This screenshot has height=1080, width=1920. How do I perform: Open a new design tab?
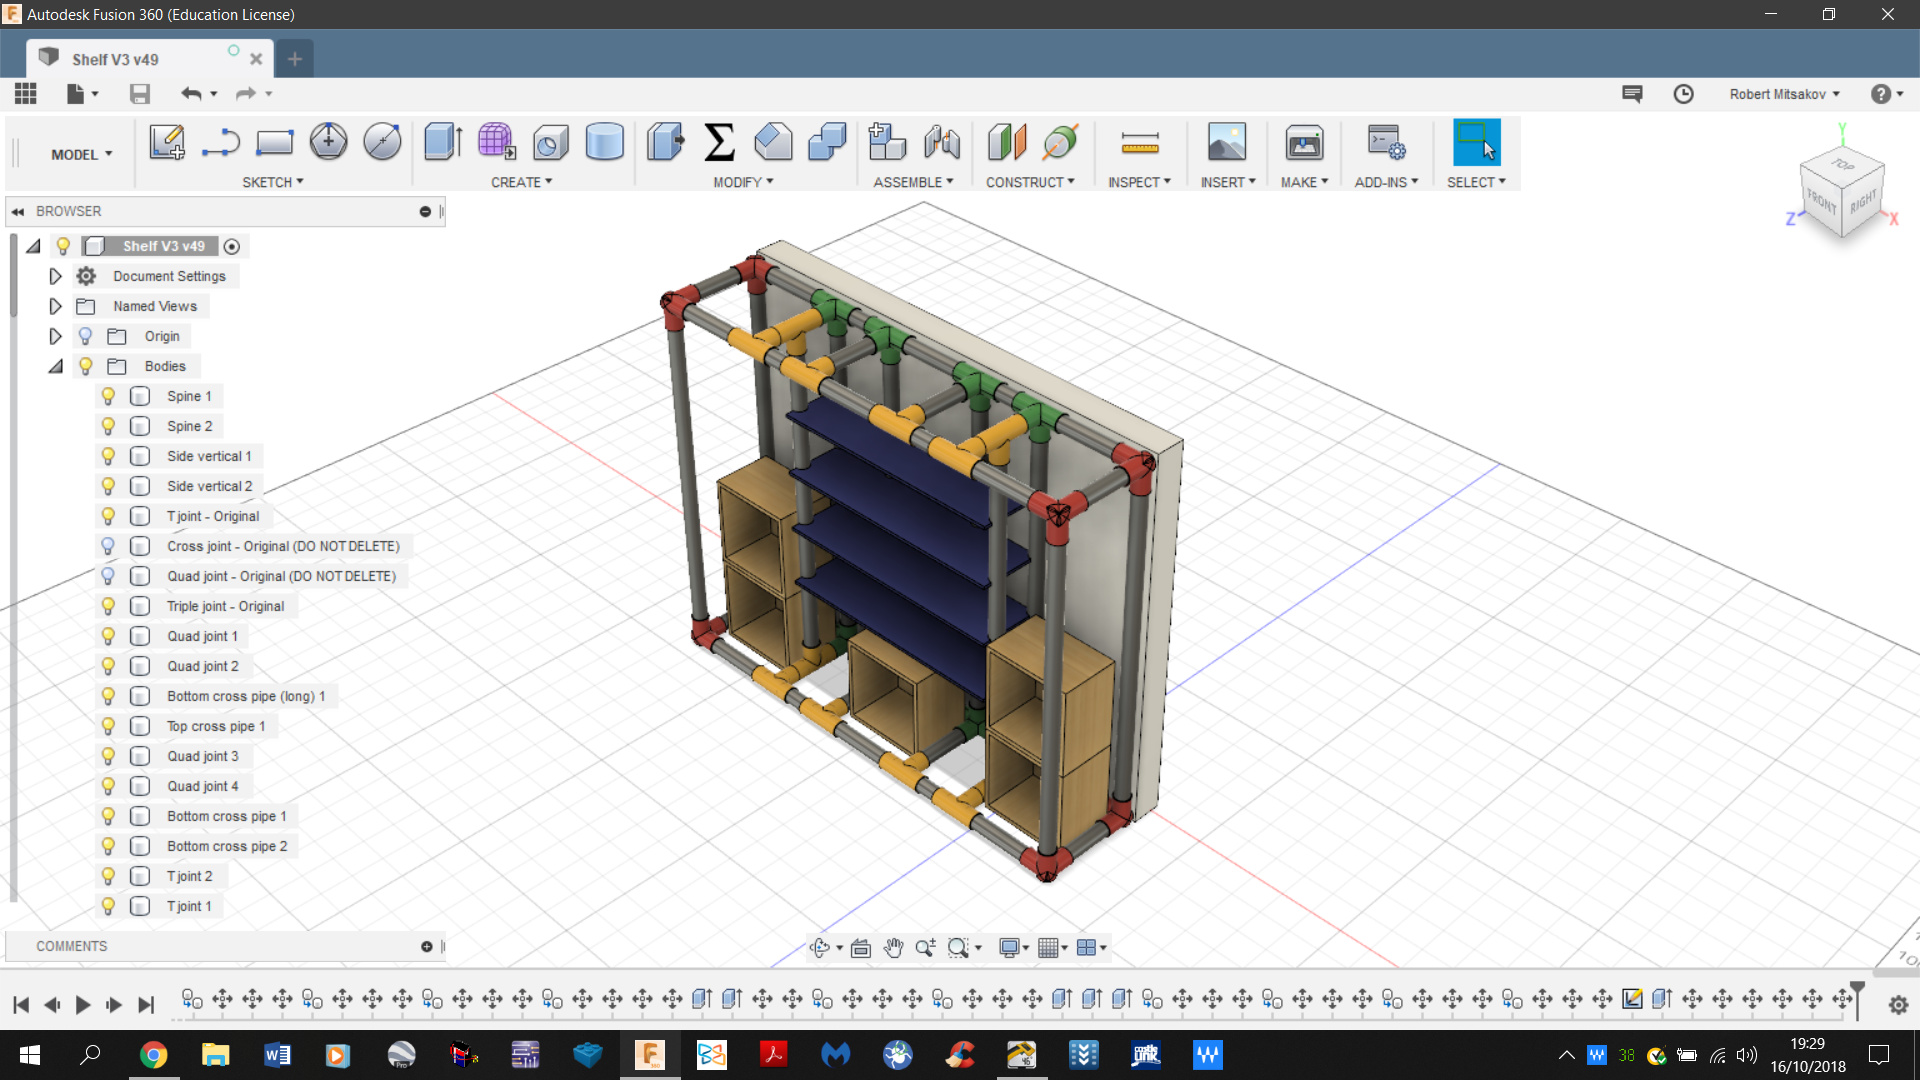pos(295,59)
